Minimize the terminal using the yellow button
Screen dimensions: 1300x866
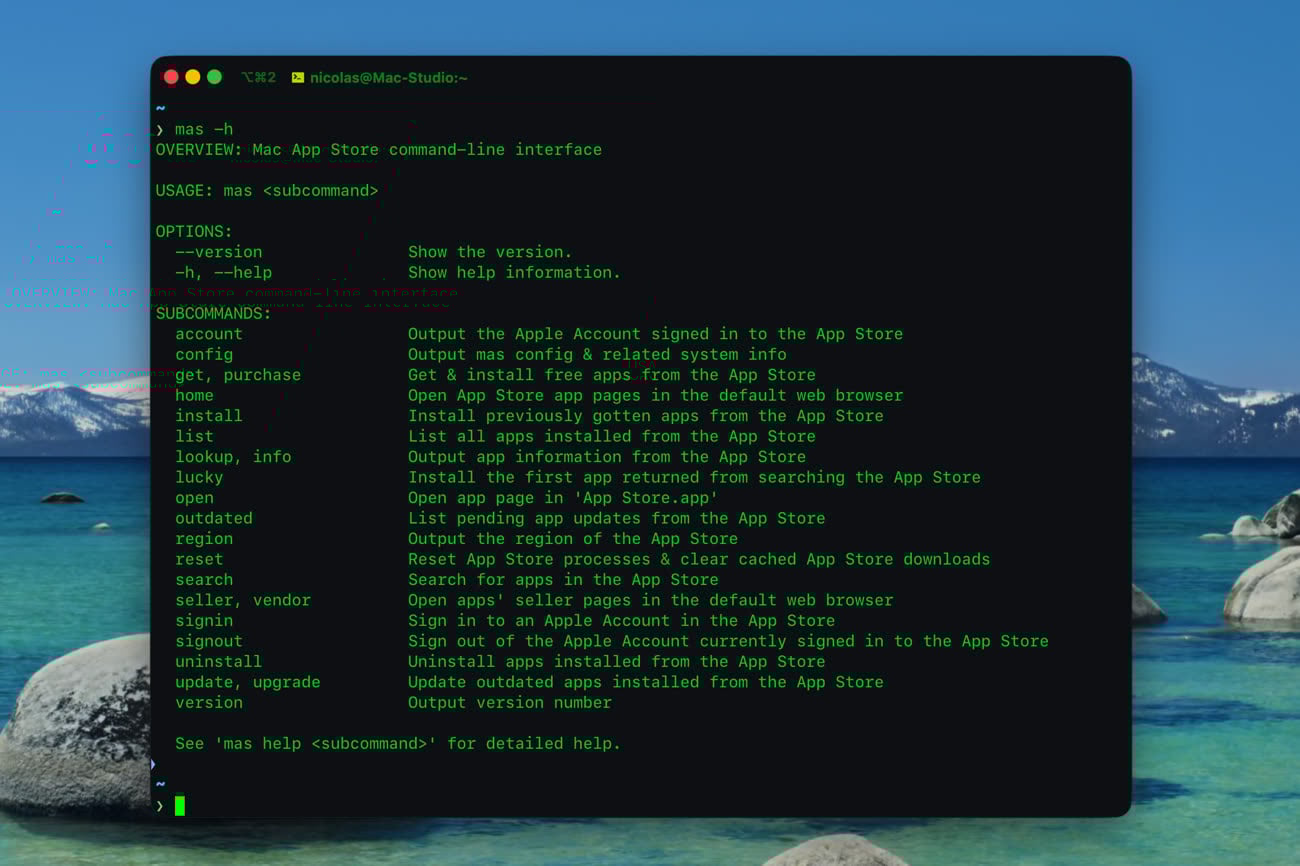click(x=193, y=77)
